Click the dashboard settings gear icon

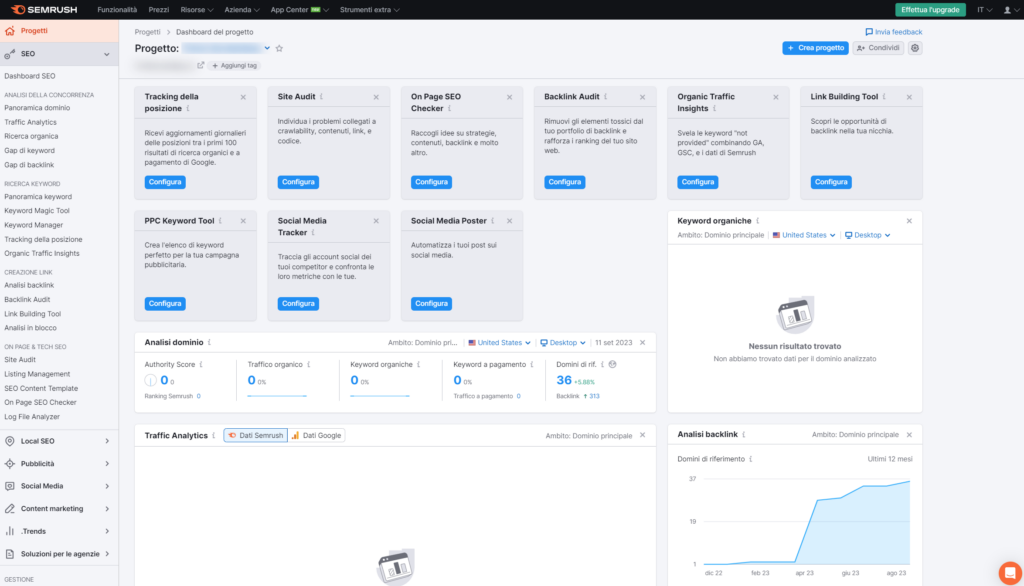(914, 47)
